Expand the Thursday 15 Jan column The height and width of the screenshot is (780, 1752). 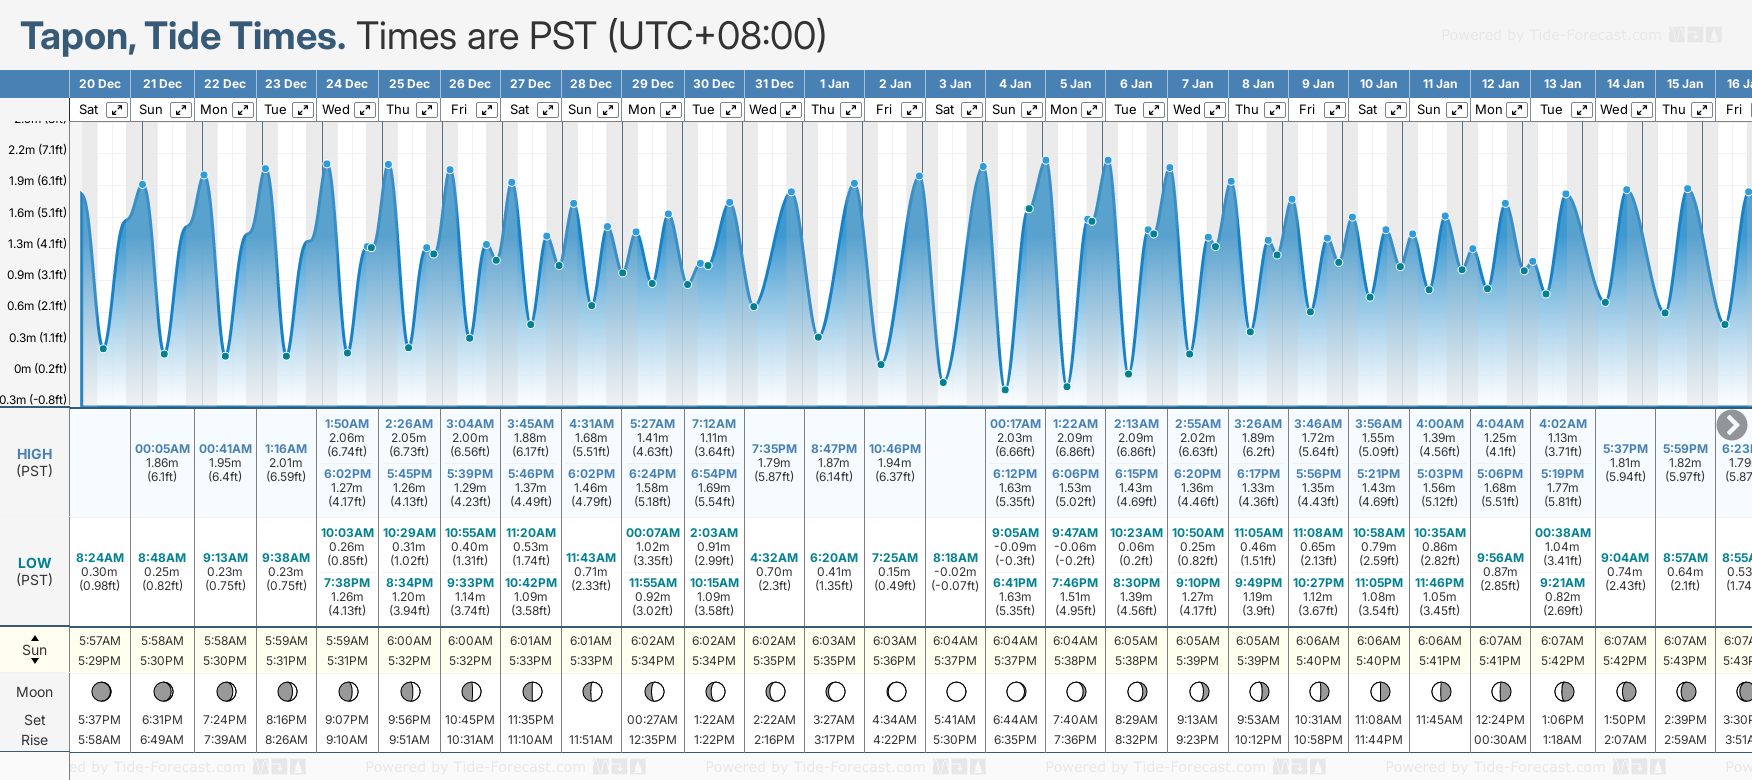(x=1701, y=110)
